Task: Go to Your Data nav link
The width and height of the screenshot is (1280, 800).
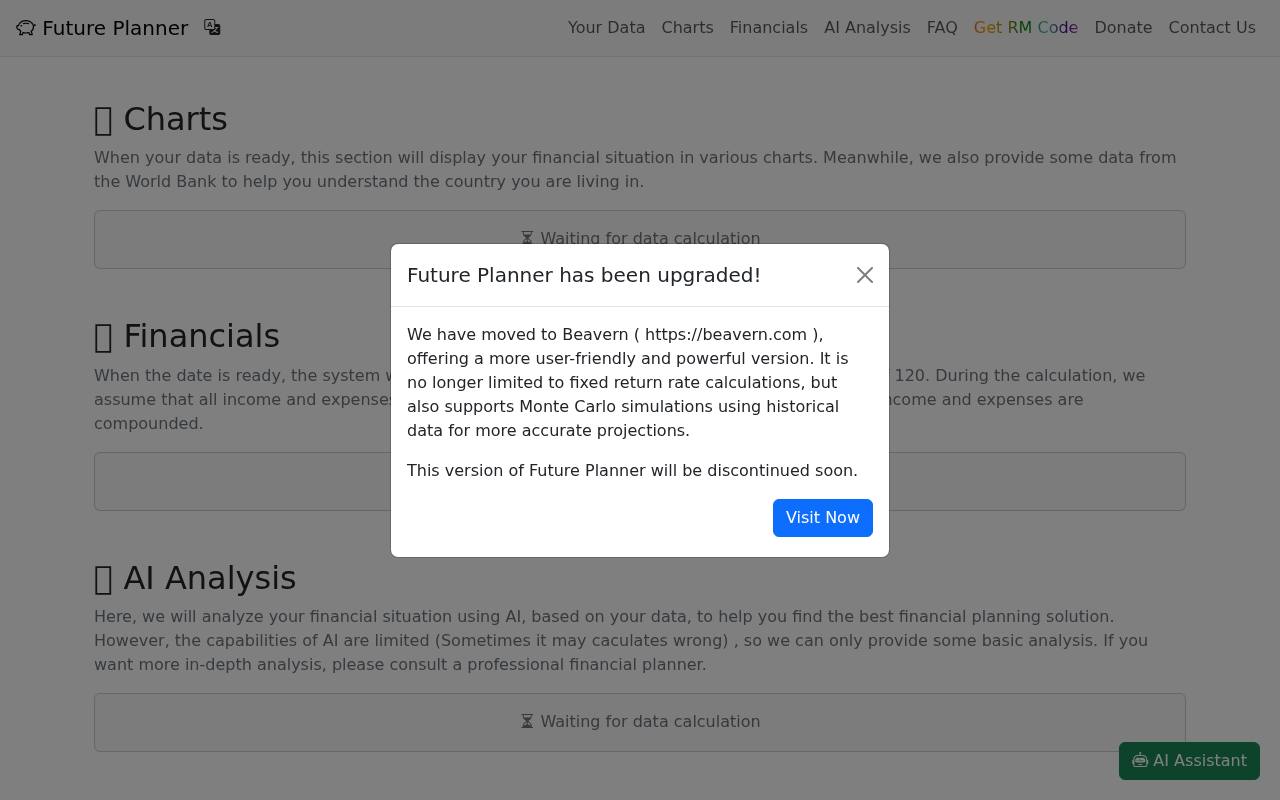Action: (606, 28)
